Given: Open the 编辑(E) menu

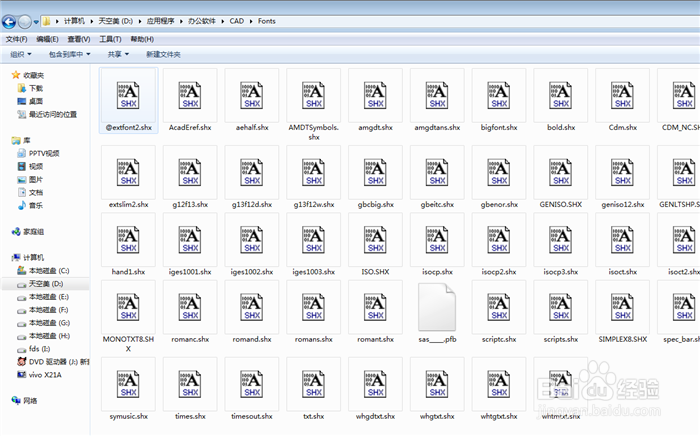Looking at the screenshot, I should click(47, 39).
